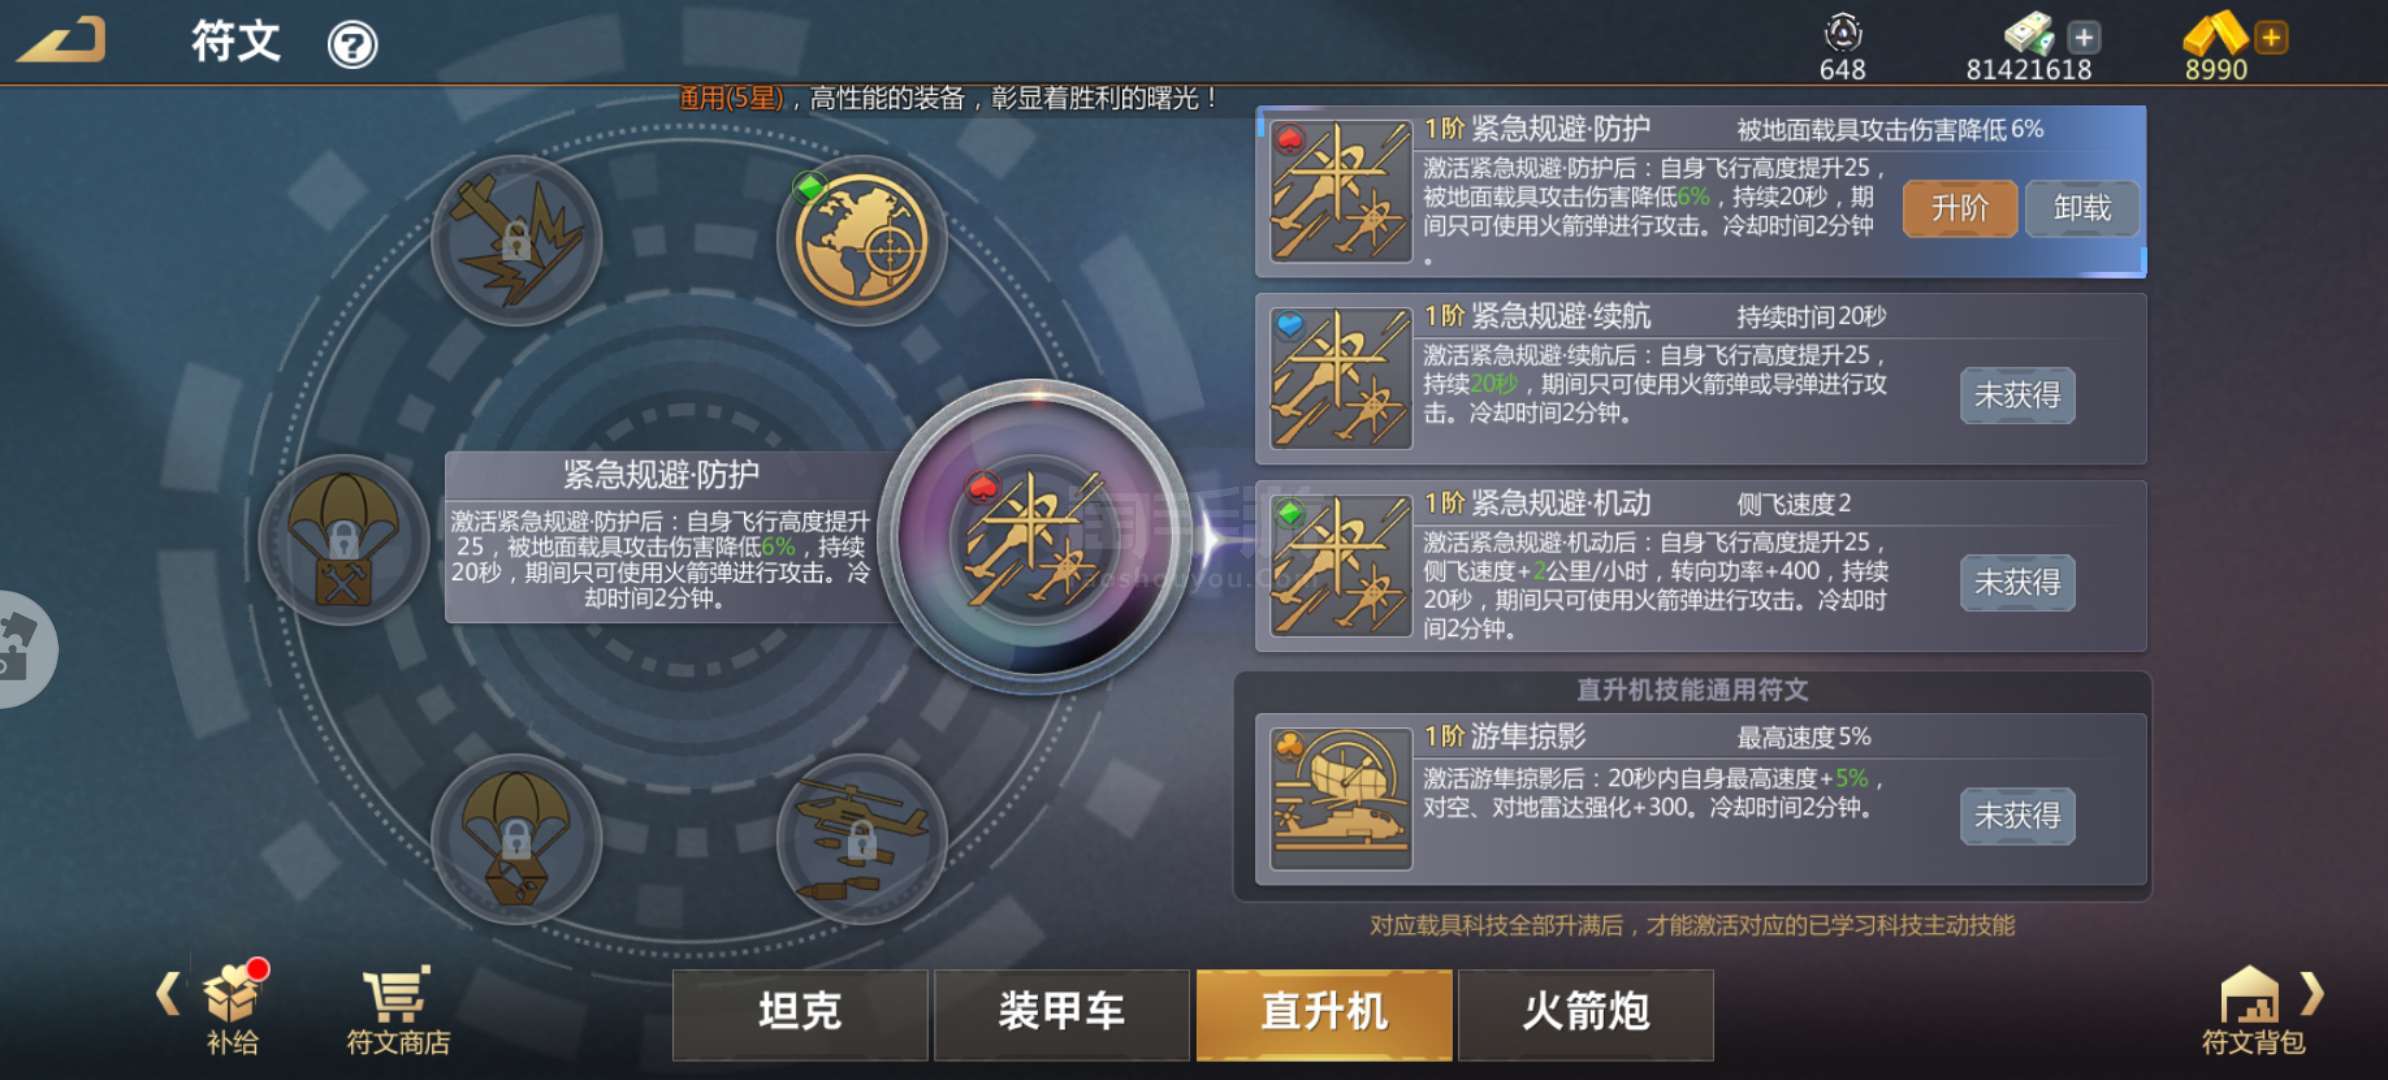This screenshot has width=2388, height=1080.
Task: Switch to the 火箭炮 tab
Action: pos(1586,1014)
